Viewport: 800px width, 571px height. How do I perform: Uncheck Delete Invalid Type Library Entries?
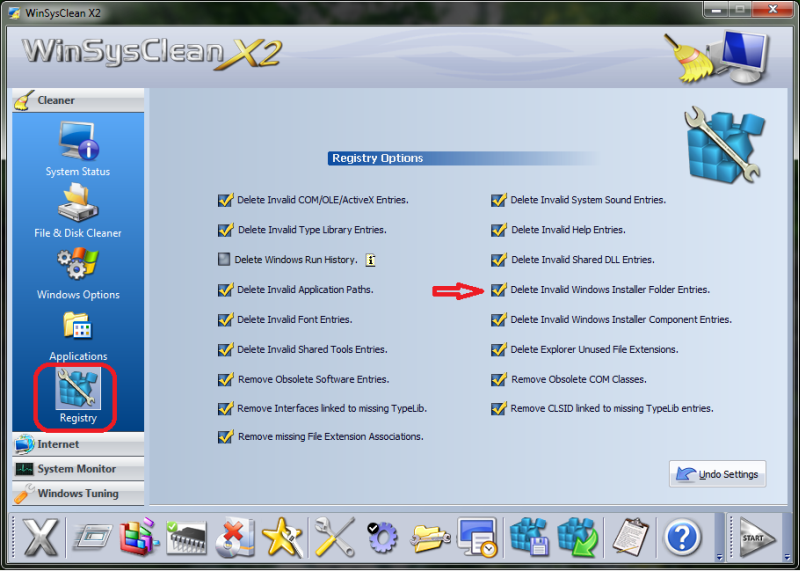click(x=225, y=230)
